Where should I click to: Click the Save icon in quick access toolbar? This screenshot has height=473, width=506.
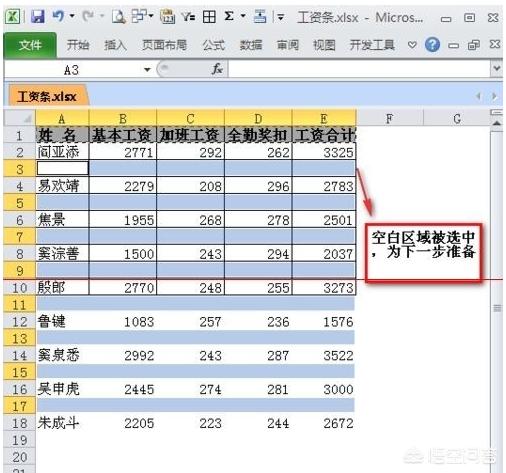pos(38,16)
